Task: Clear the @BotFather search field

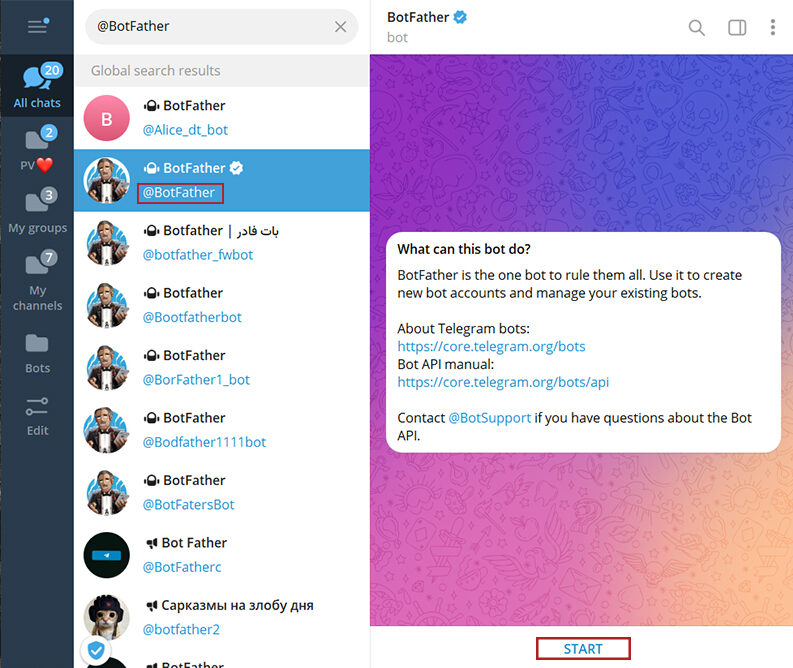Action: [340, 27]
